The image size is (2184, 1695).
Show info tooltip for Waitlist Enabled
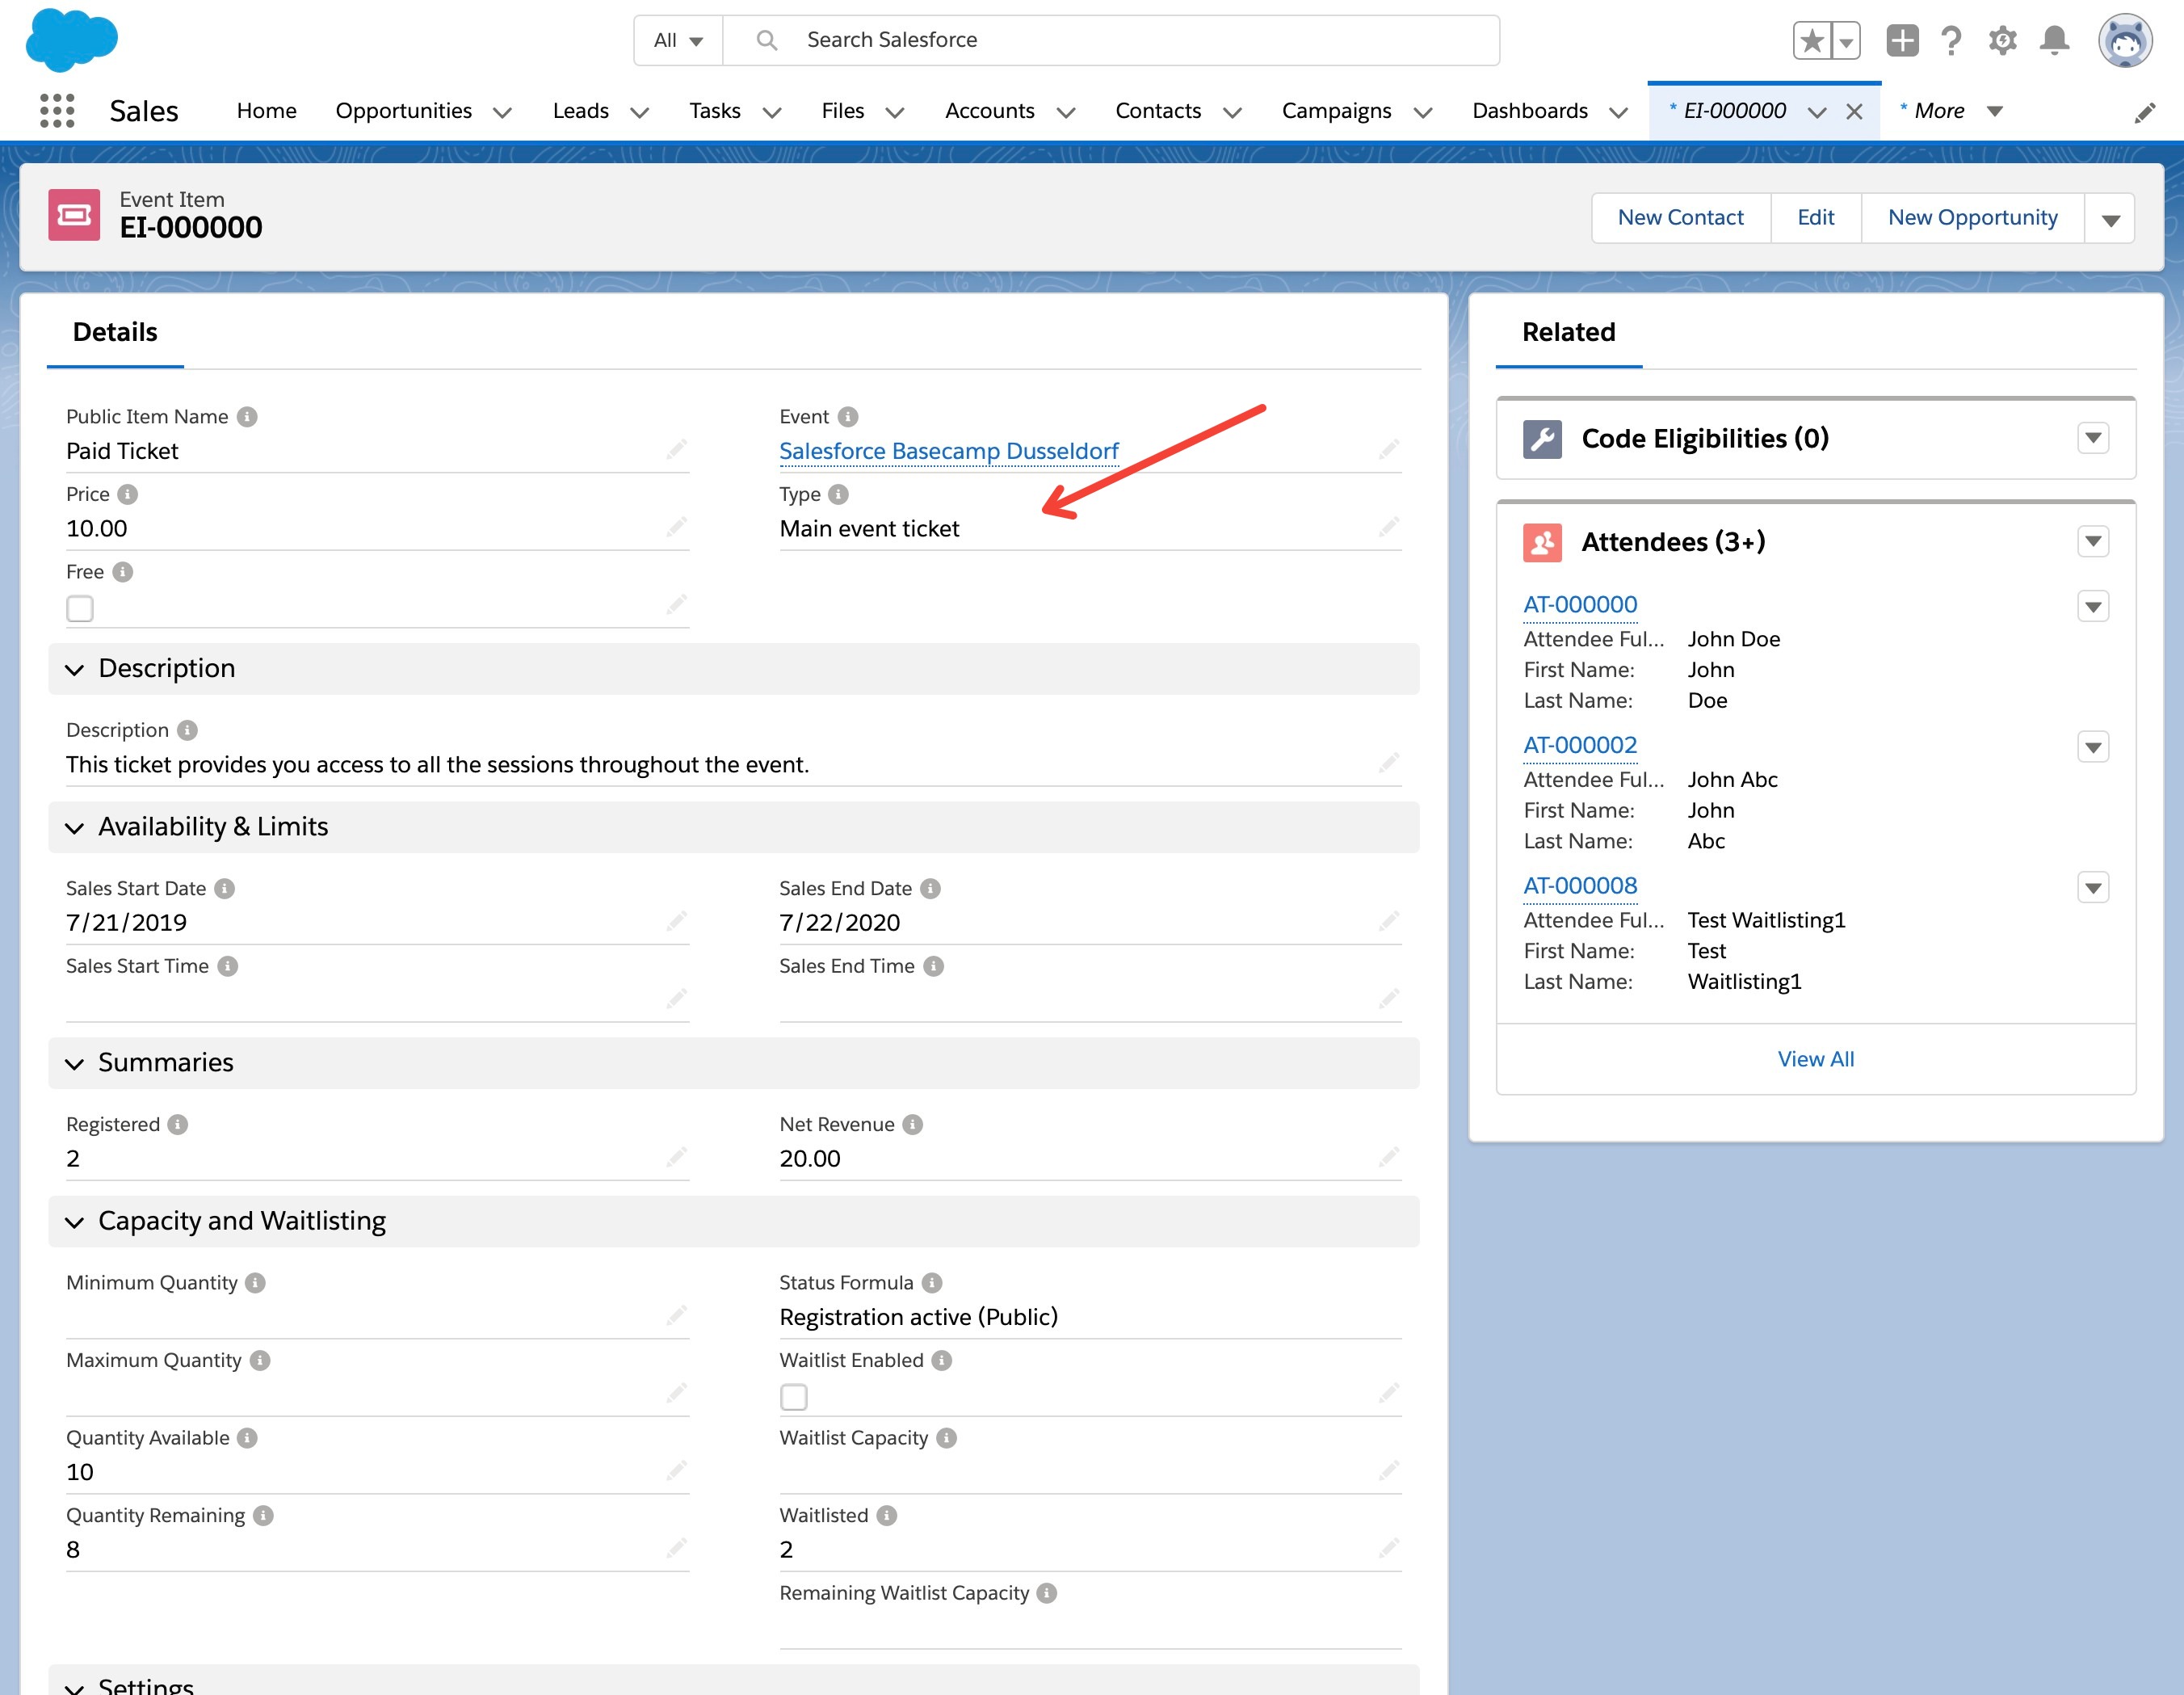pos(941,1361)
